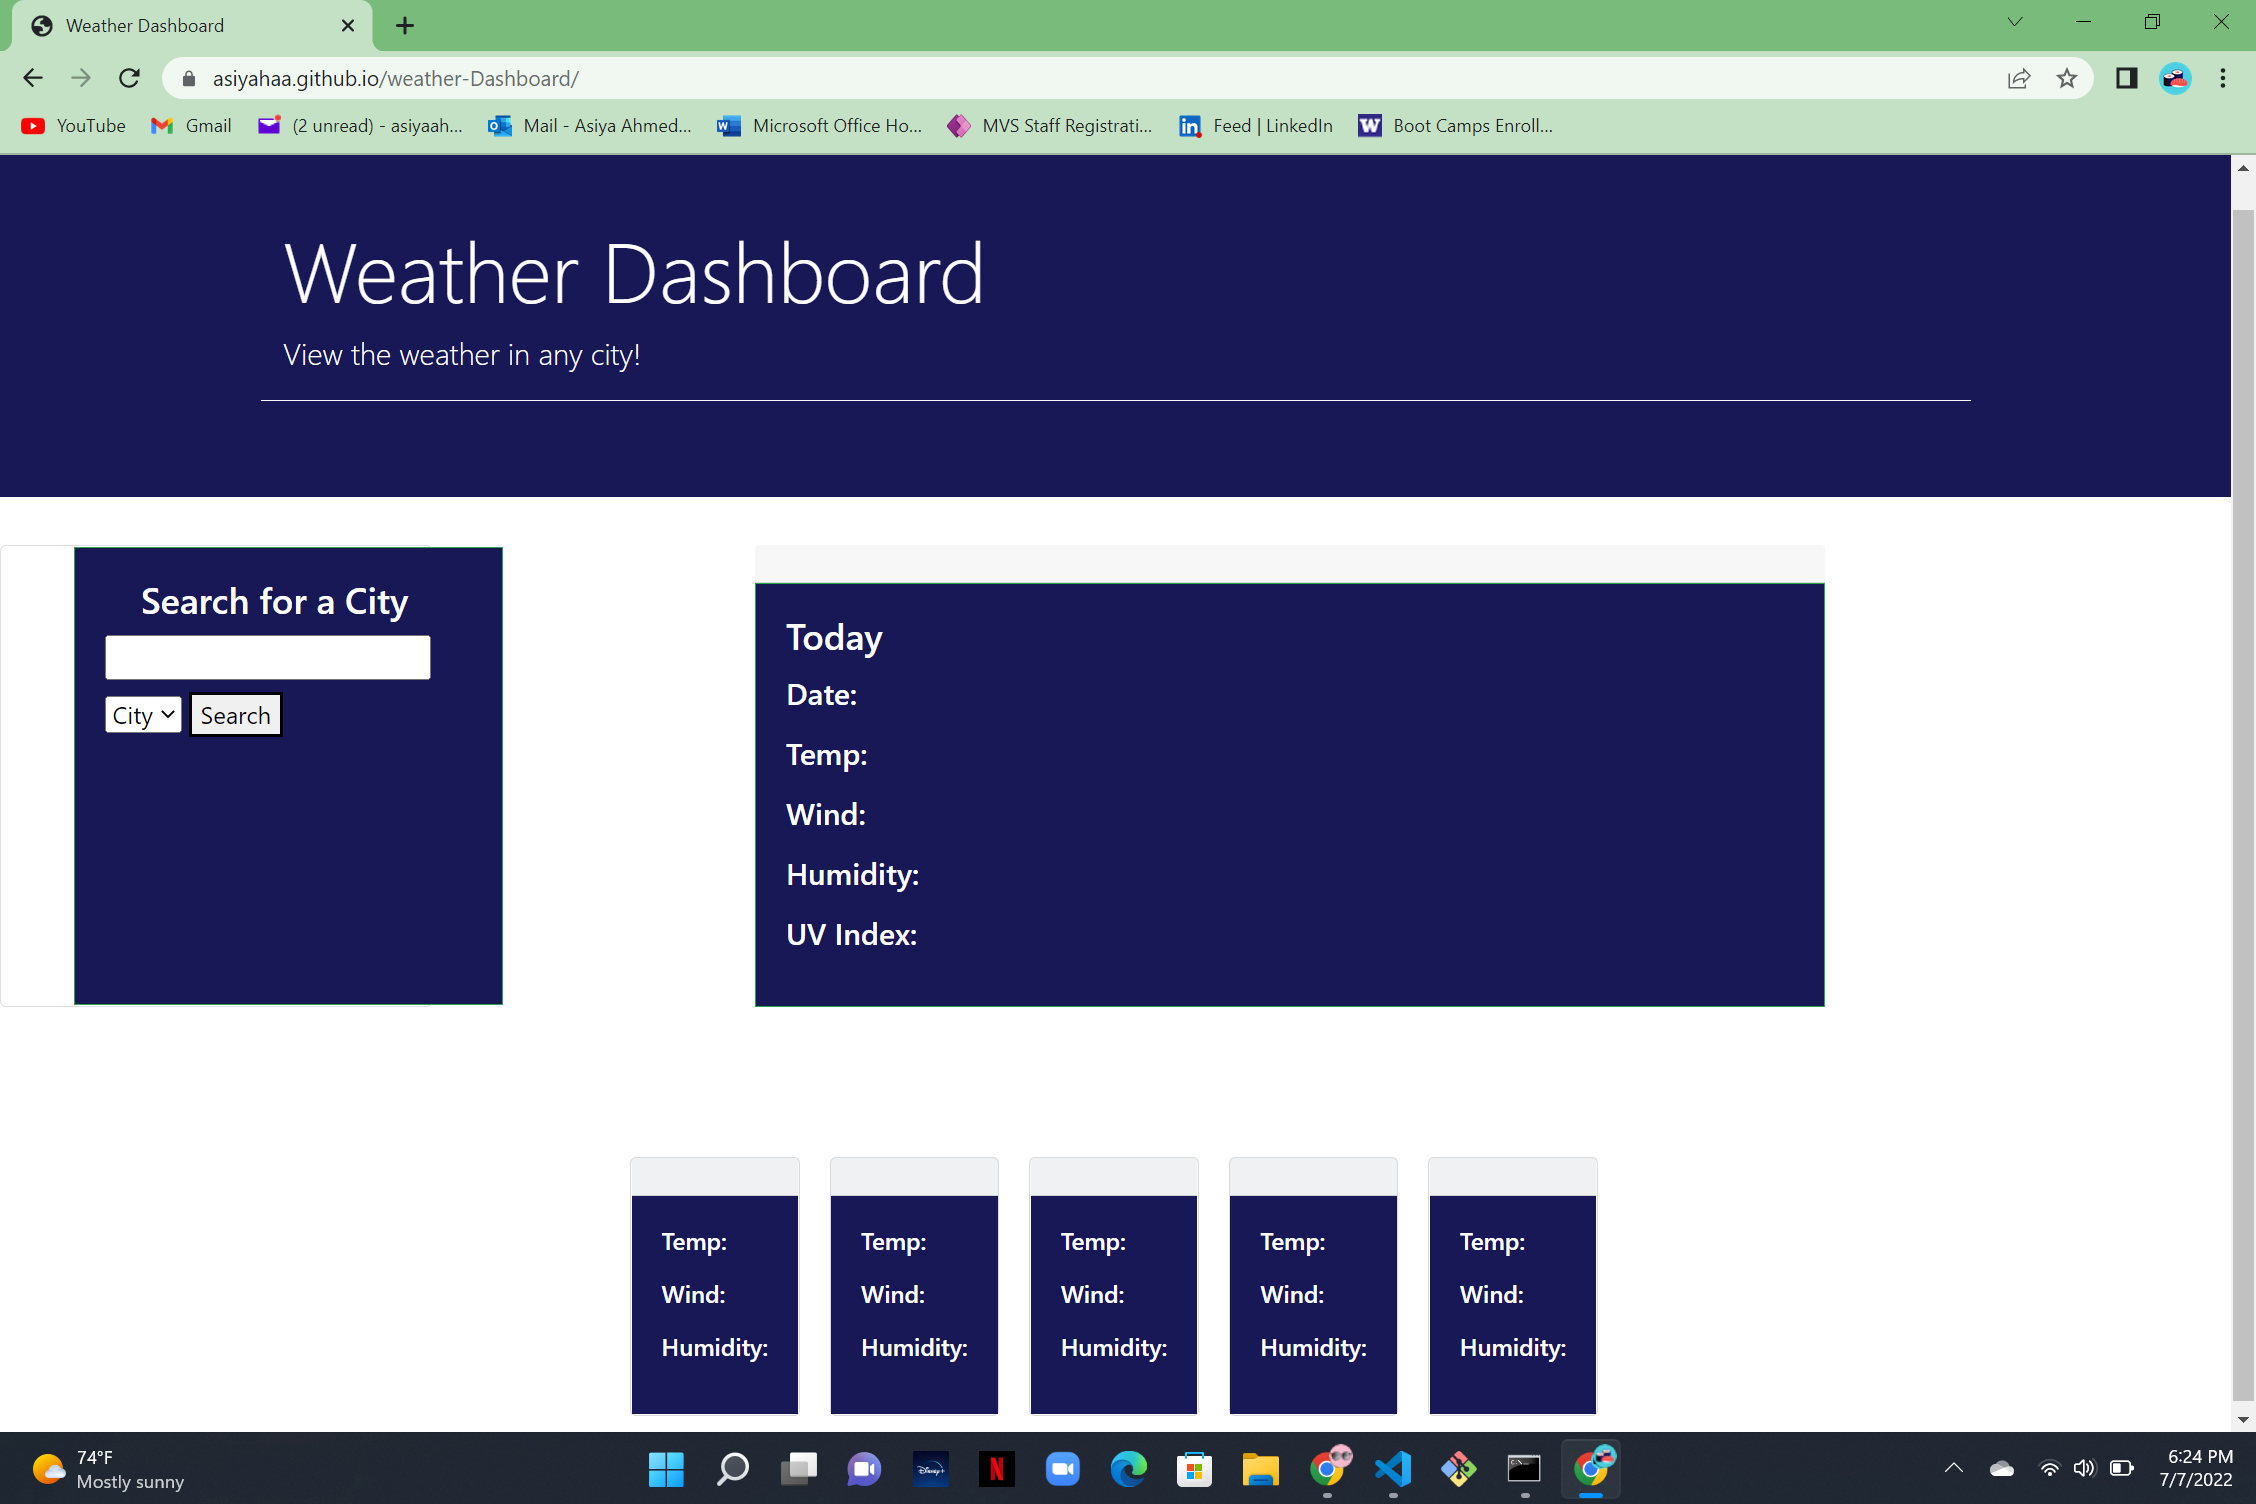Viewport: 2256px width, 1504px height.
Task: Open Netflix from taskbar
Action: pos(996,1469)
